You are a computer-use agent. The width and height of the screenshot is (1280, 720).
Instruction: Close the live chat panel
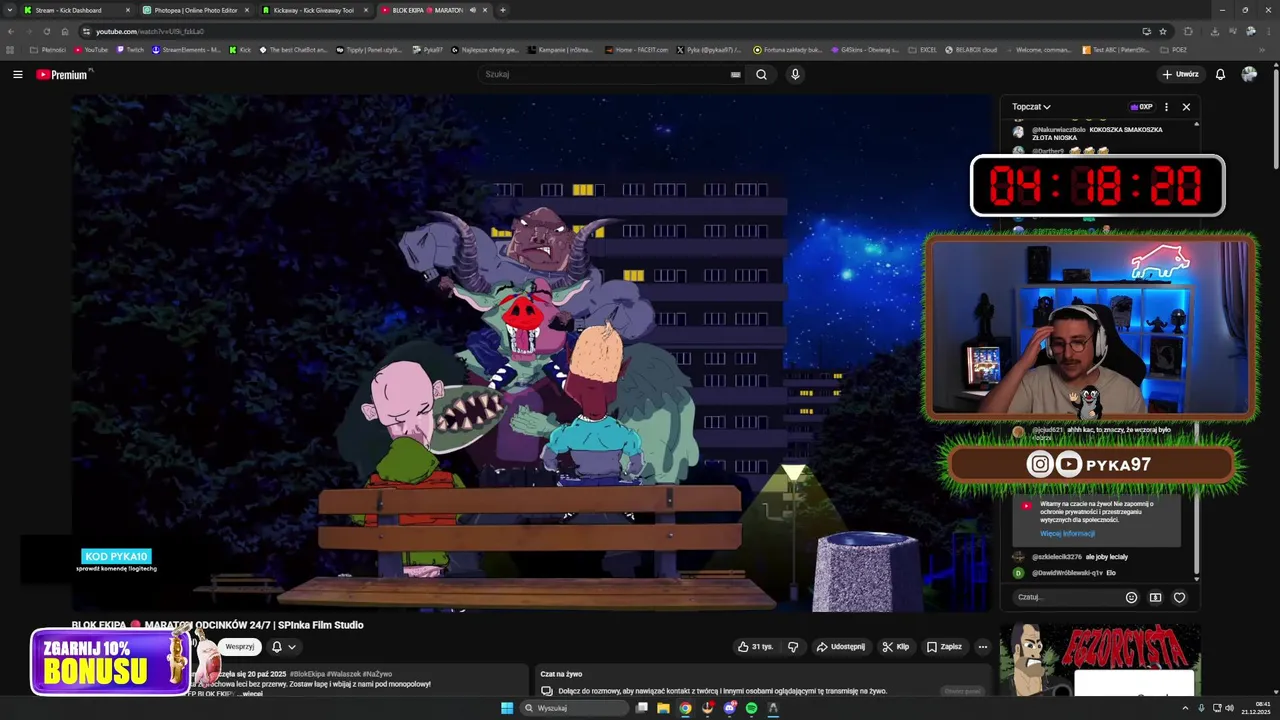pyautogui.click(x=1186, y=106)
